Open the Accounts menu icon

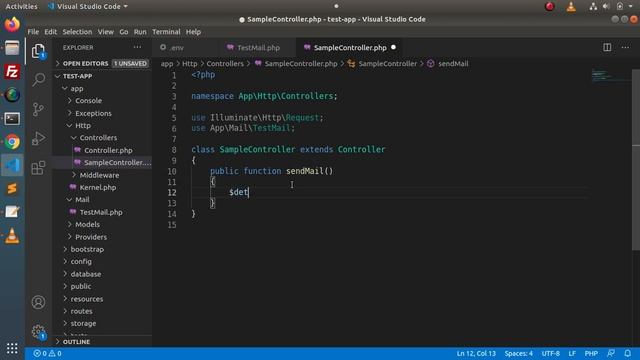point(38,302)
